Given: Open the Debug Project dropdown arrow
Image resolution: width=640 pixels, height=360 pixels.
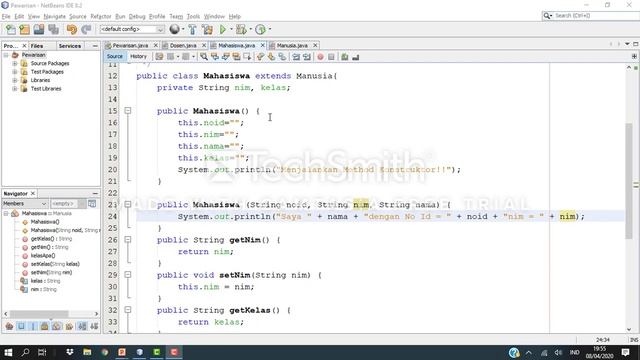Looking at the screenshot, I should 250,29.
